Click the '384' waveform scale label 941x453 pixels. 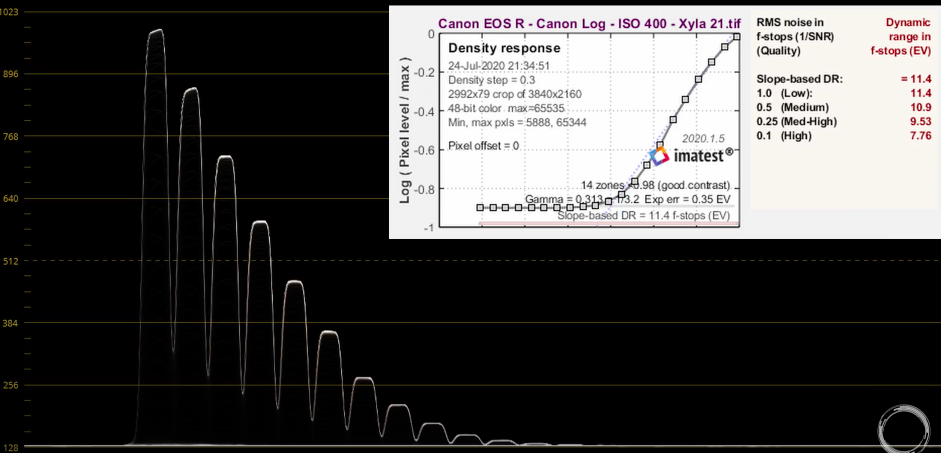pyautogui.click(x=9, y=323)
